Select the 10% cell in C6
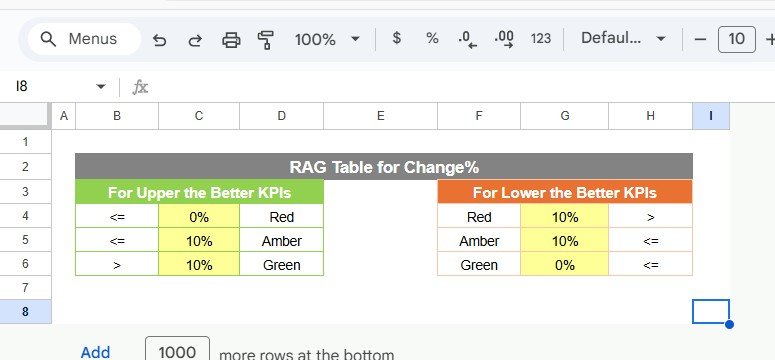The image size is (775, 360). point(199,264)
